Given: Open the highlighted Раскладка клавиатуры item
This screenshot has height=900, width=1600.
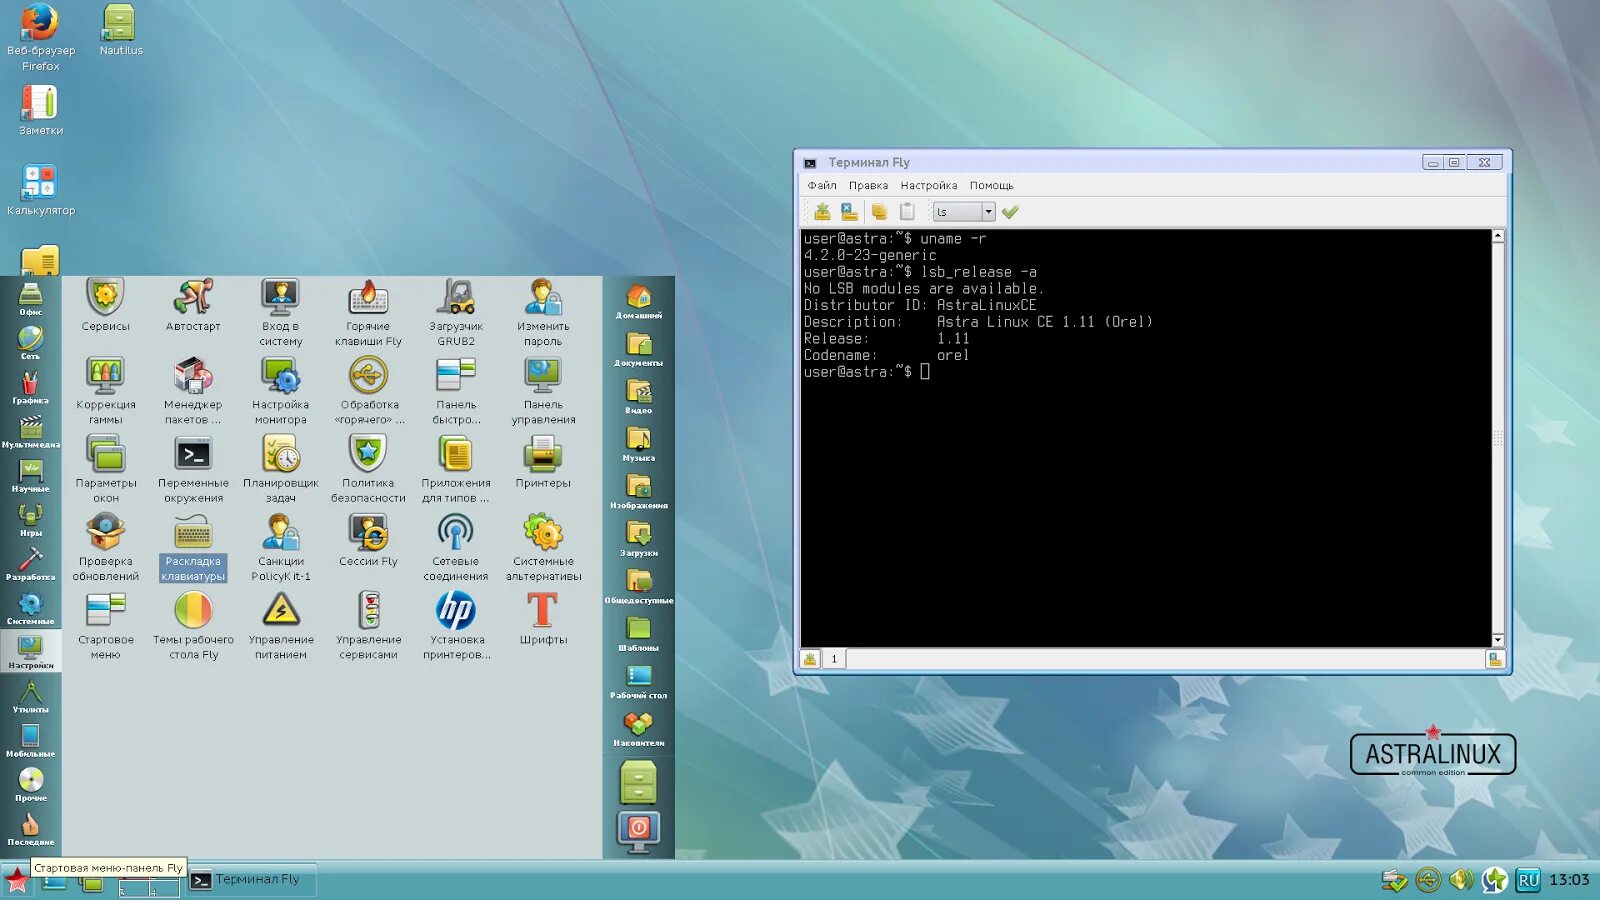Looking at the screenshot, I should point(193,547).
